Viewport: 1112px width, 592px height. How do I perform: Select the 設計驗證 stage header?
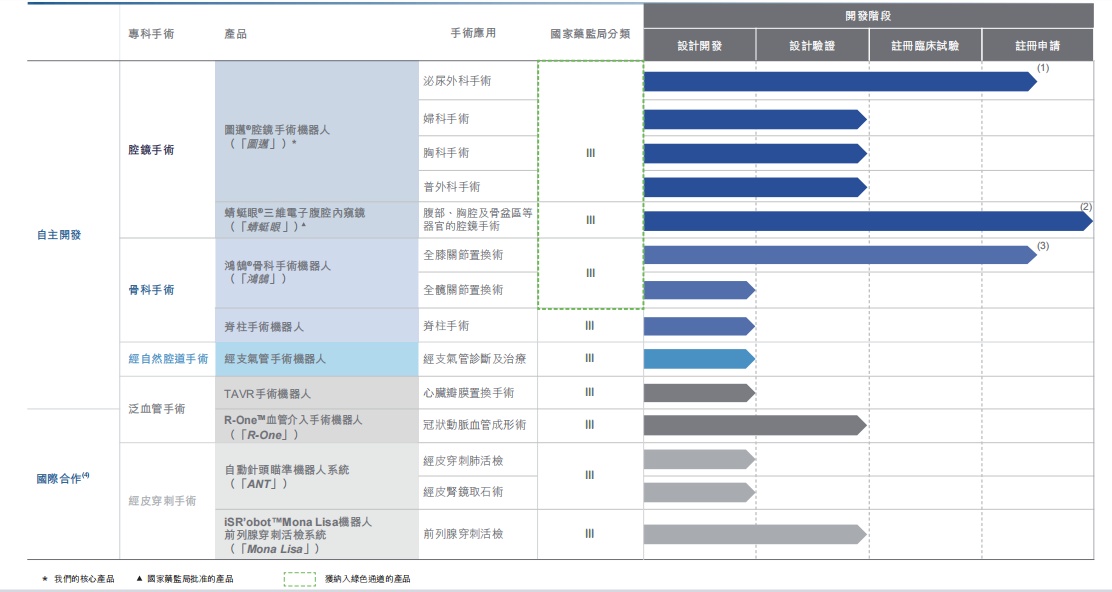click(811, 46)
